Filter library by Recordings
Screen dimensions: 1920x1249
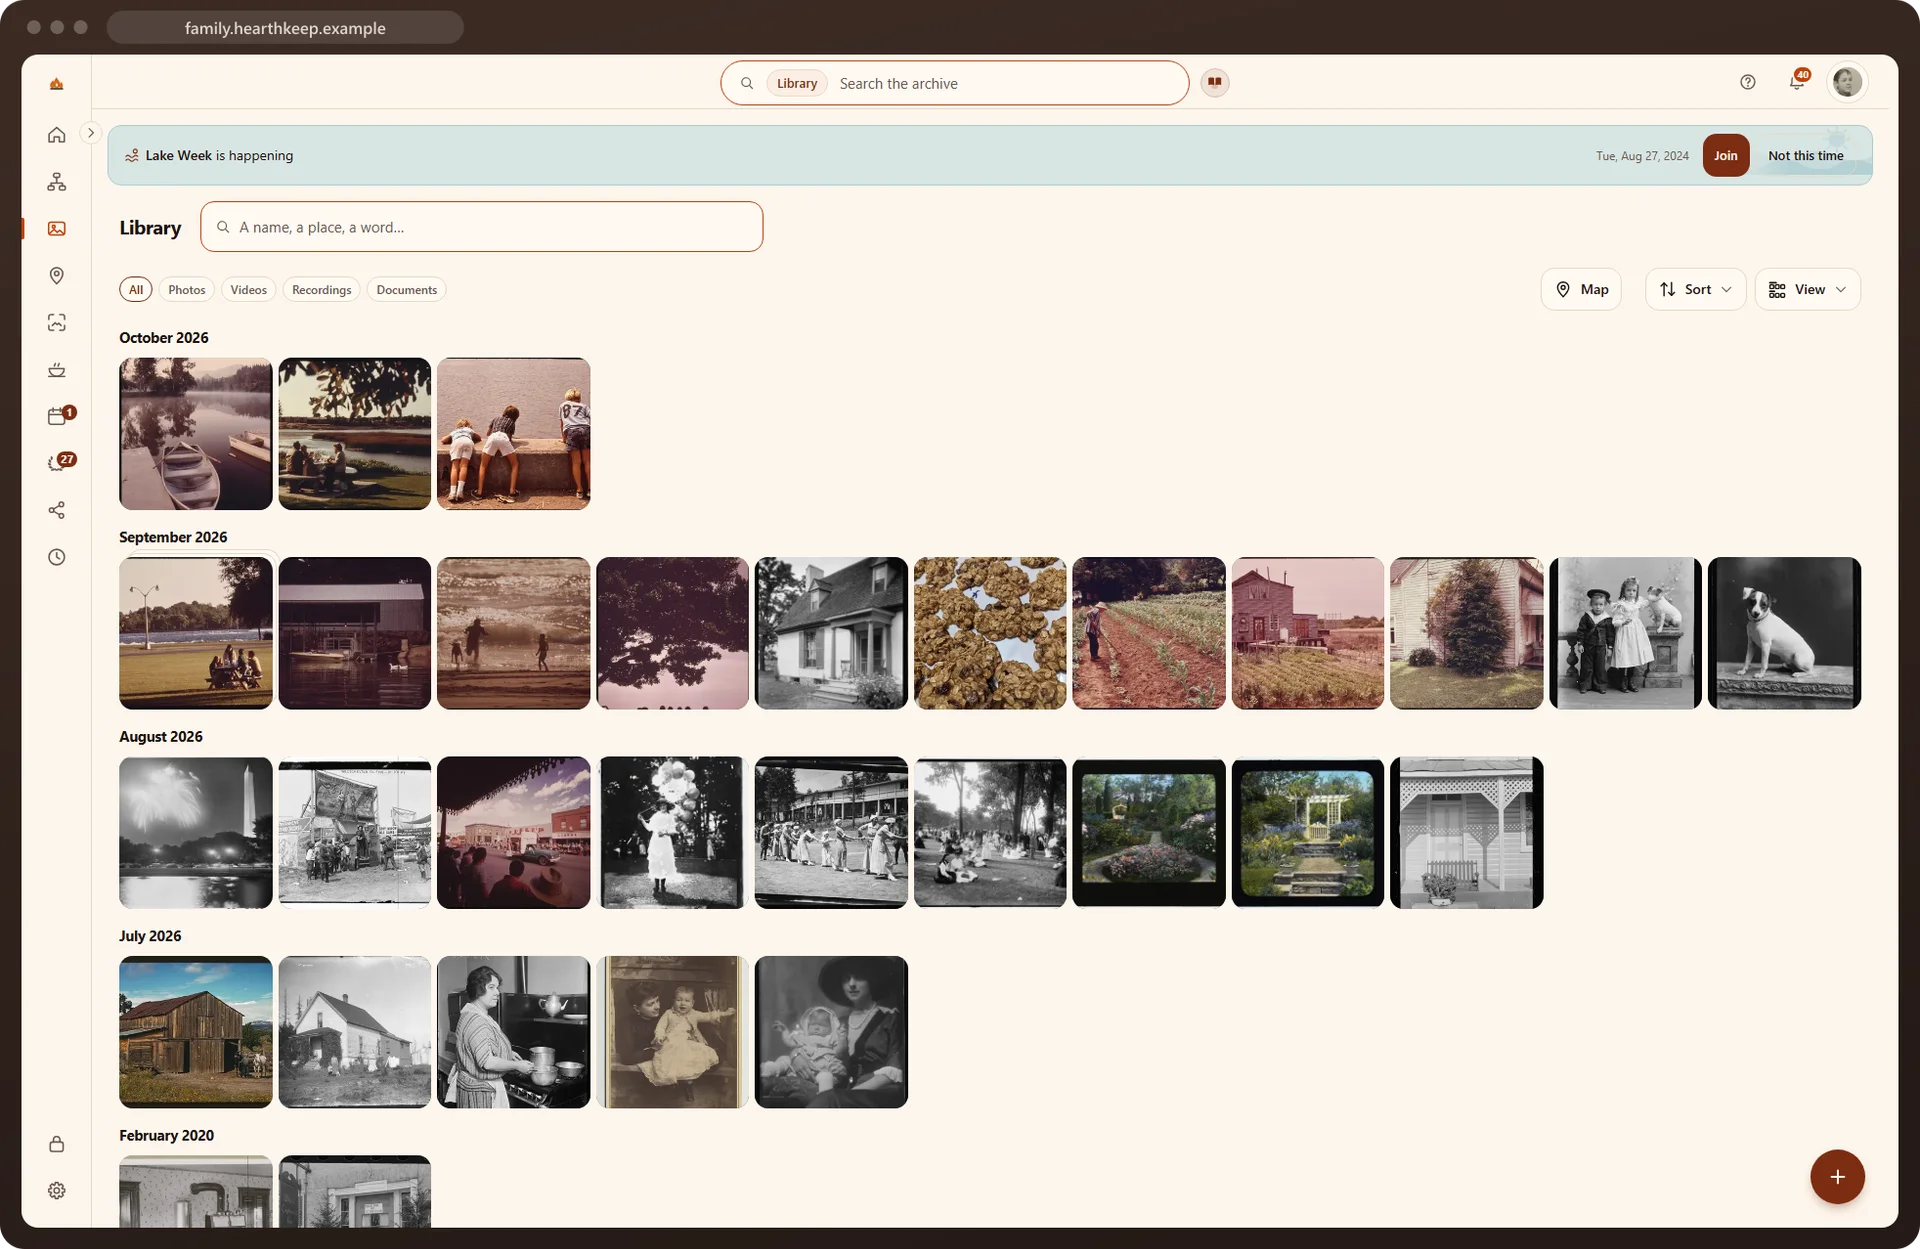click(322, 290)
